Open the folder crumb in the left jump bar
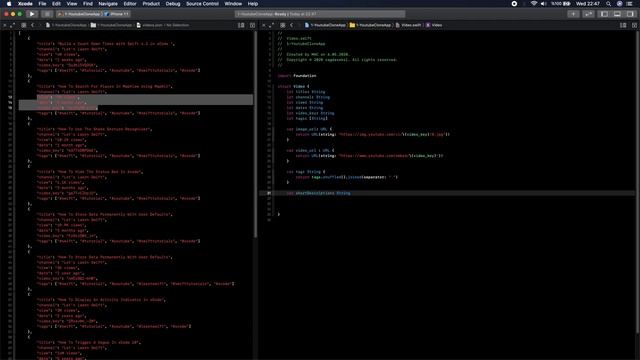 point(111,25)
